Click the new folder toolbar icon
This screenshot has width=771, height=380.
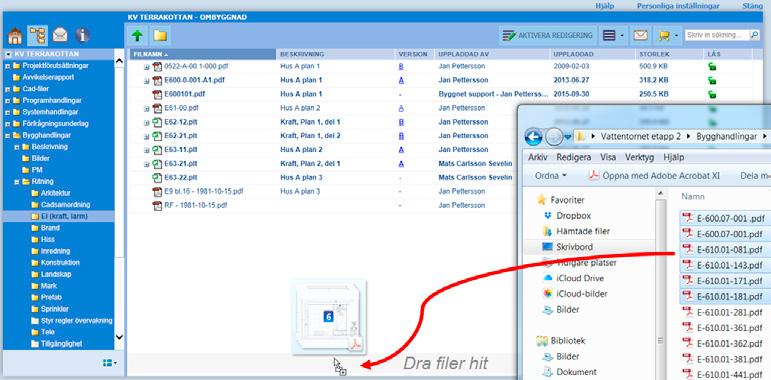click(160, 35)
